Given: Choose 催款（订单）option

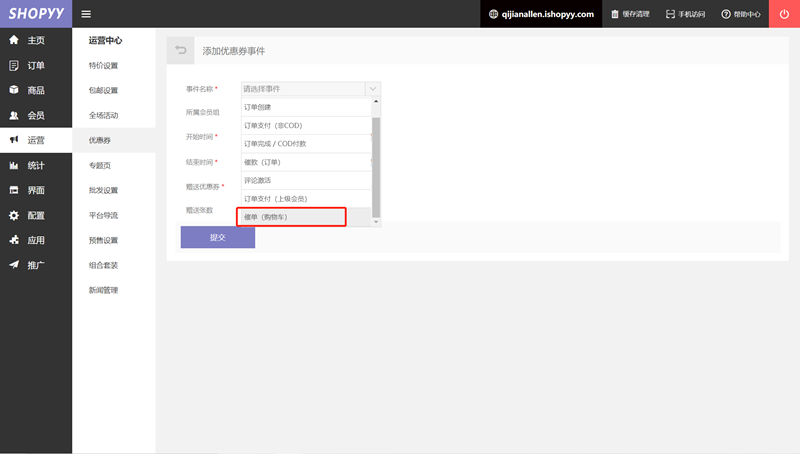Looking at the screenshot, I should coord(306,162).
